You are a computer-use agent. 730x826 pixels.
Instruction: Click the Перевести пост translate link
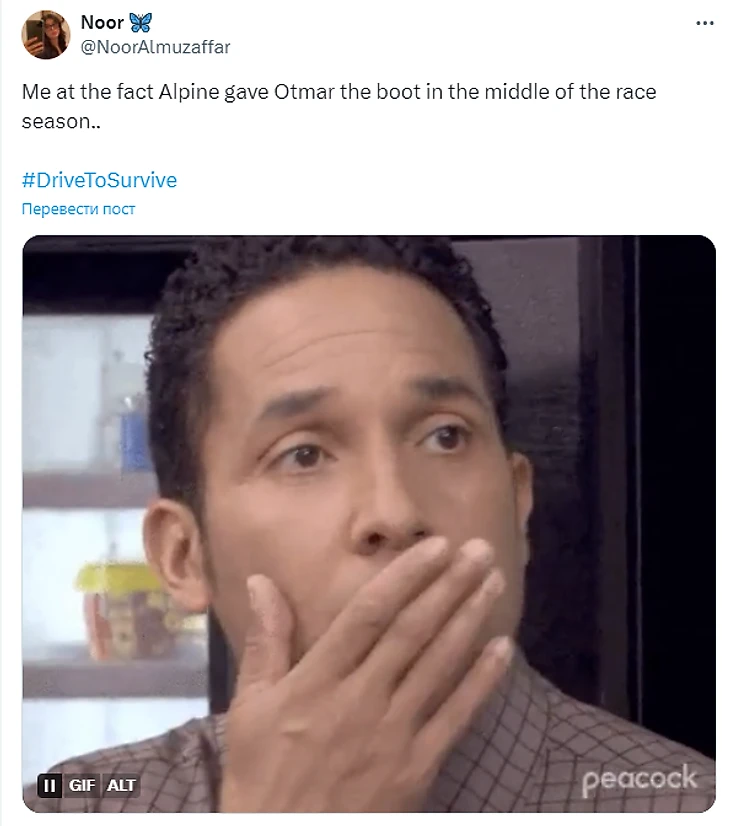[x=78, y=209]
